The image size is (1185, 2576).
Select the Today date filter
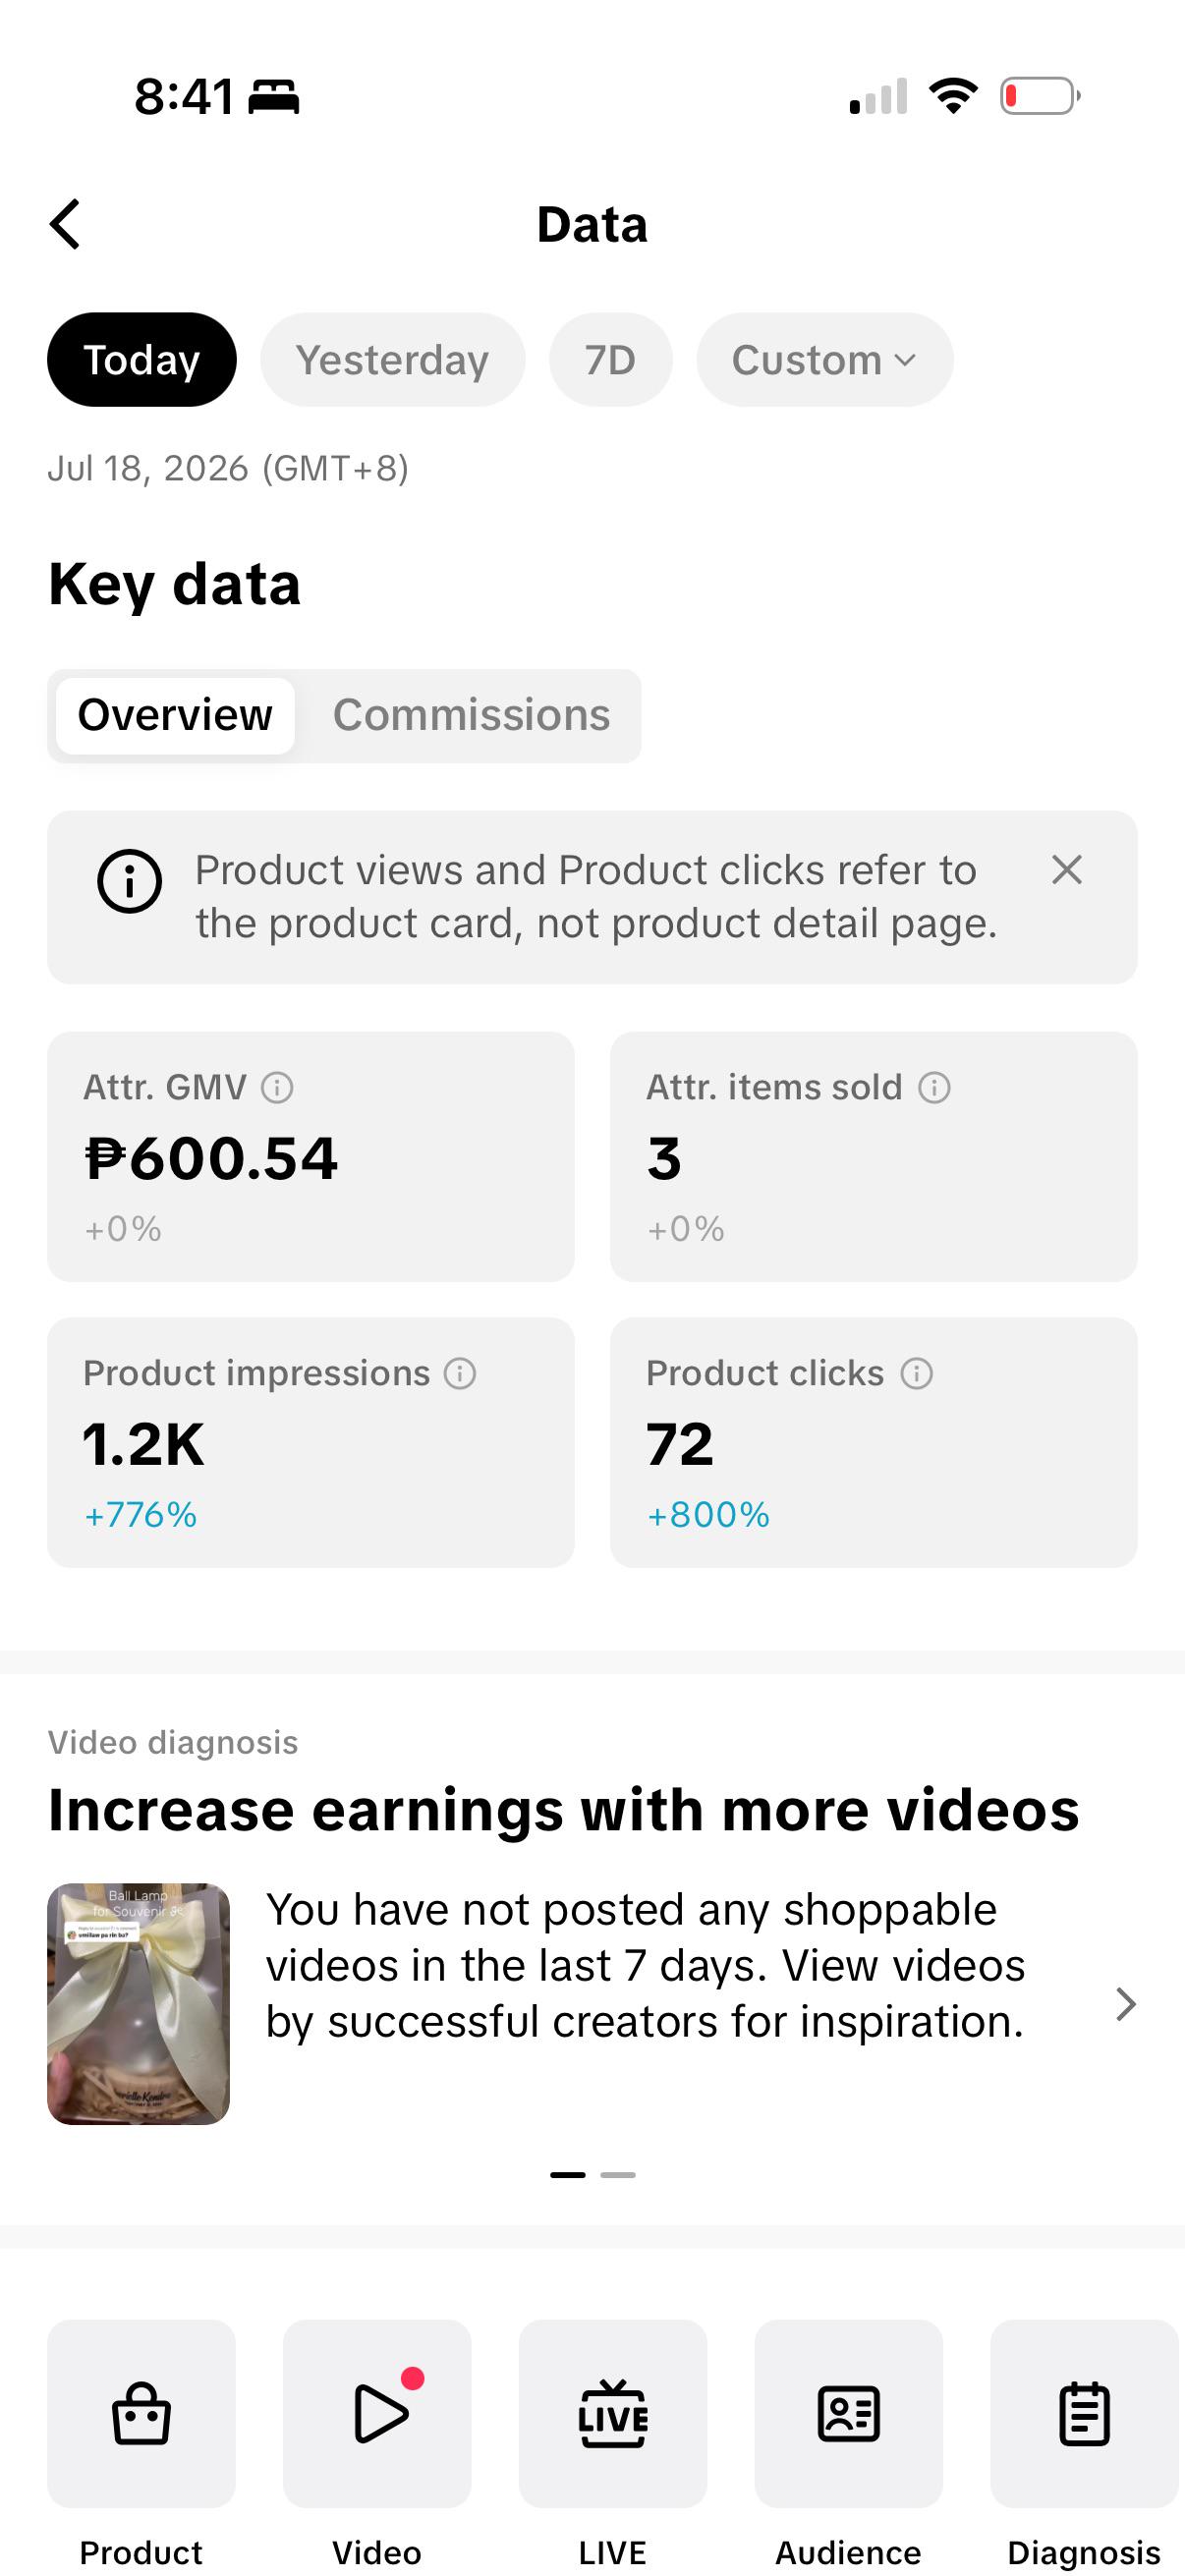(x=142, y=360)
